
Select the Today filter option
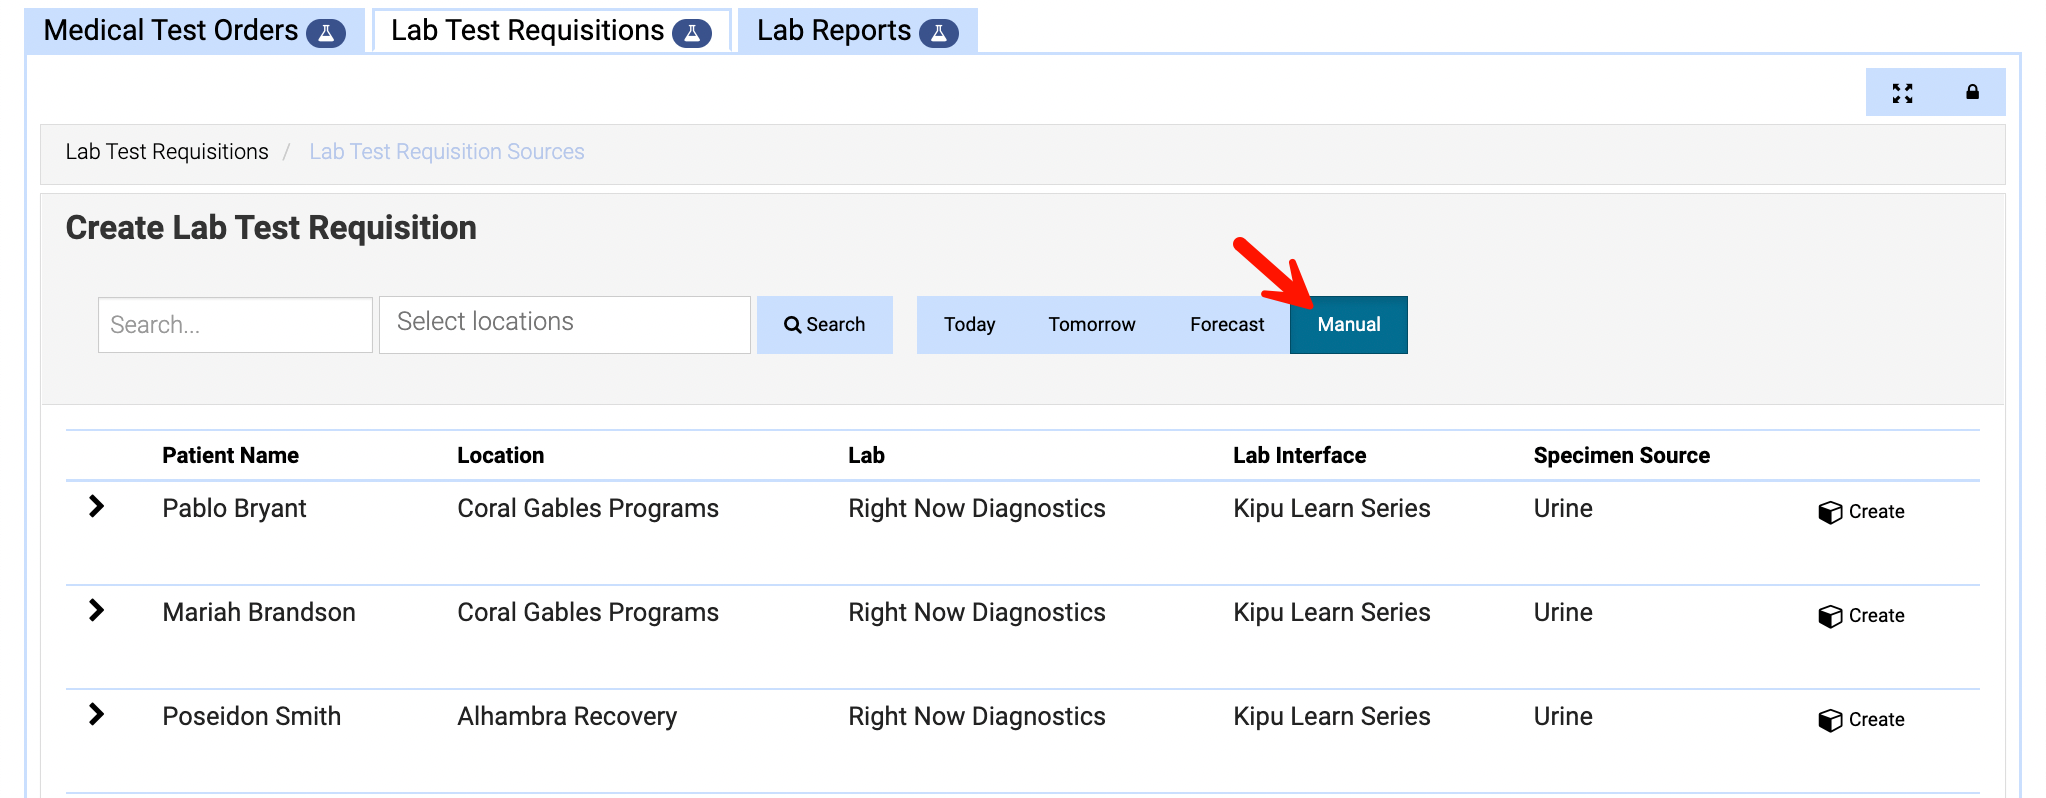click(969, 325)
